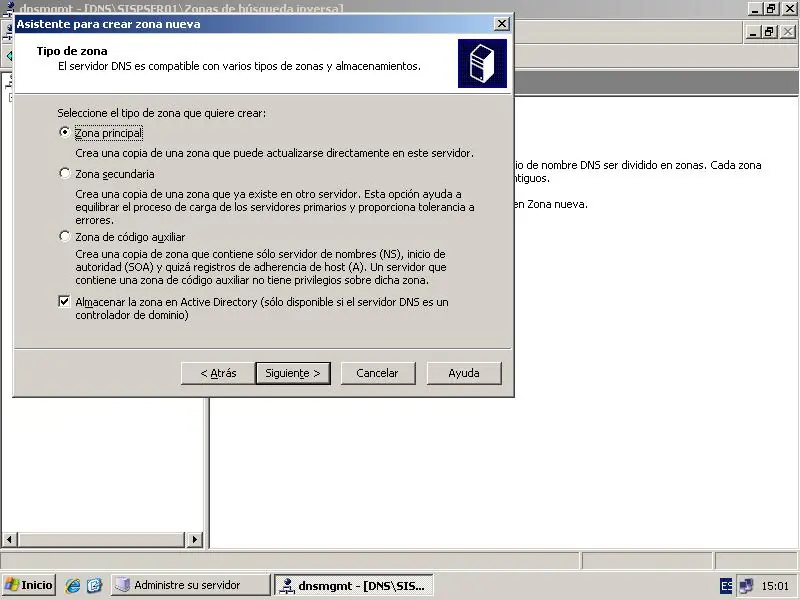This screenshot has width=800, height=600.
Task: Restore the dnsmgmt main window
Action: pos(771,8)
